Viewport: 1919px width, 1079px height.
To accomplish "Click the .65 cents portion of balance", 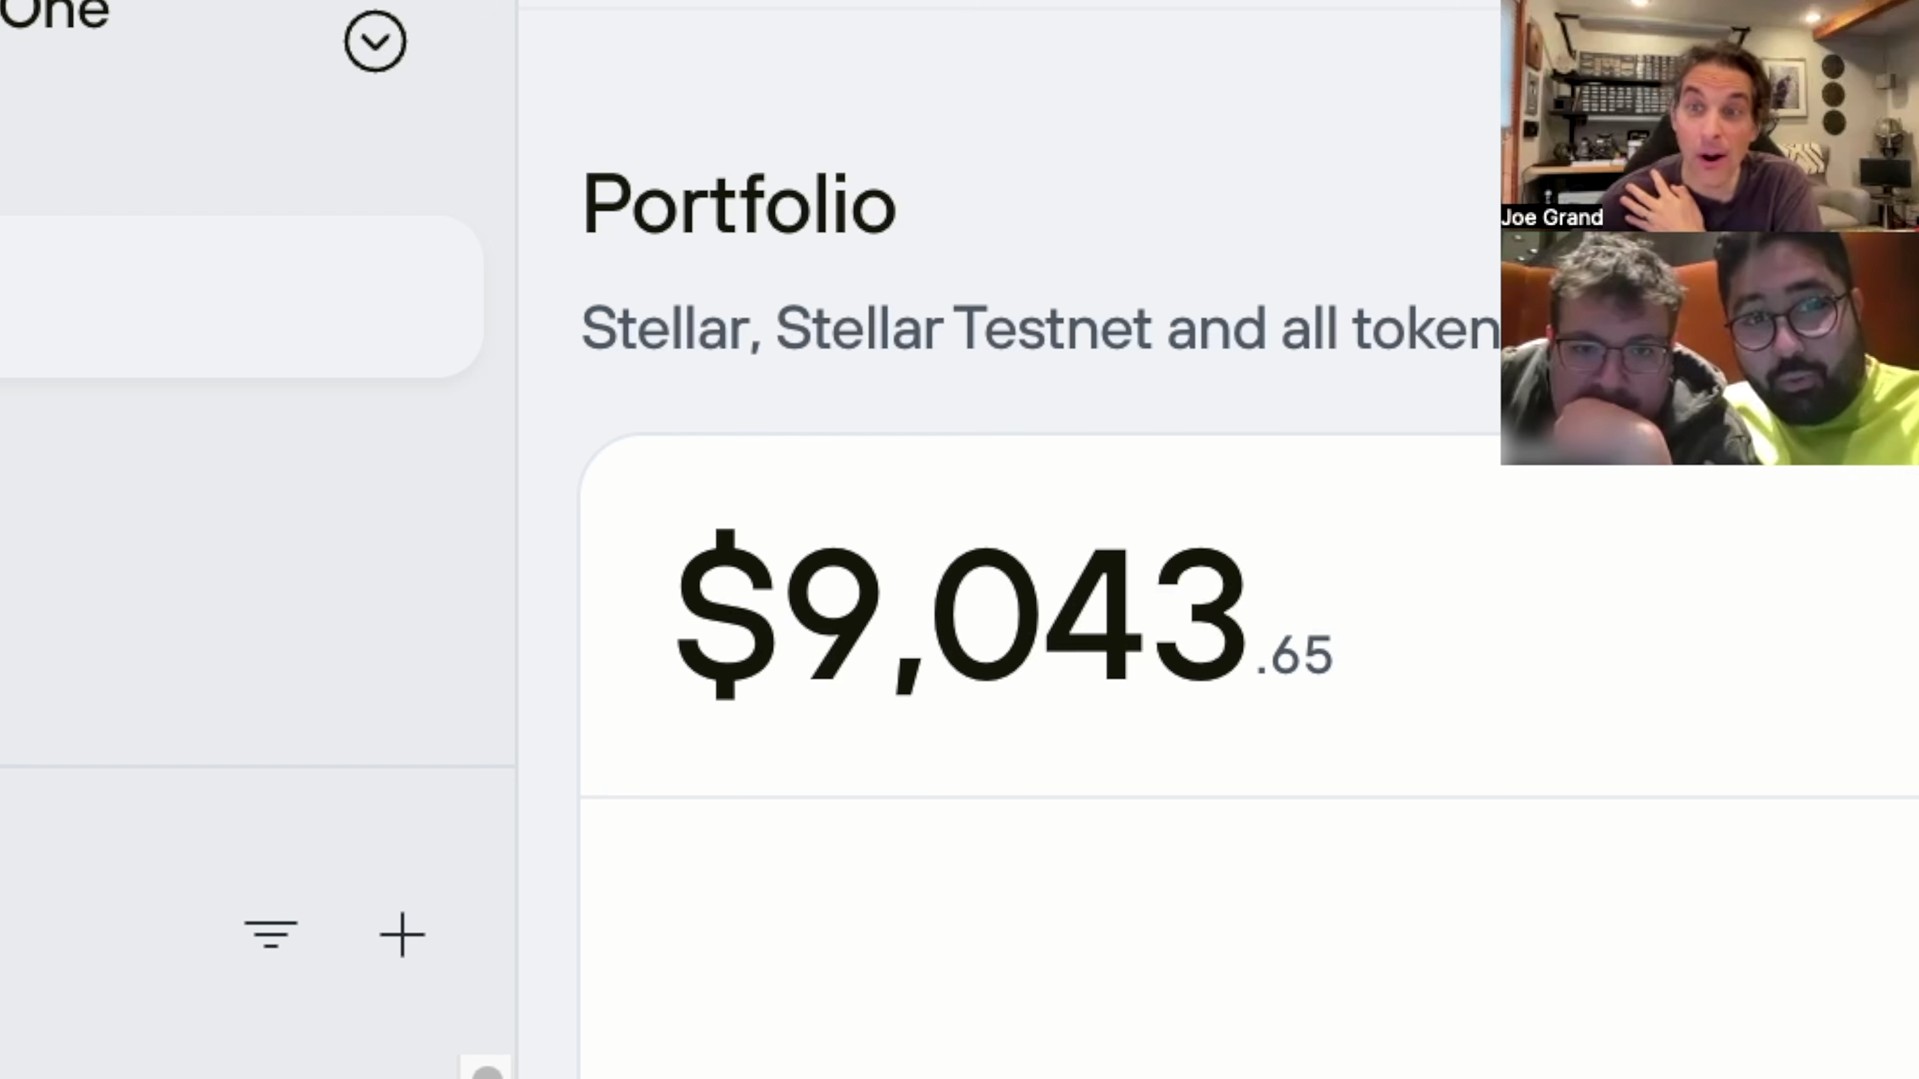I will pos(1294,656).
